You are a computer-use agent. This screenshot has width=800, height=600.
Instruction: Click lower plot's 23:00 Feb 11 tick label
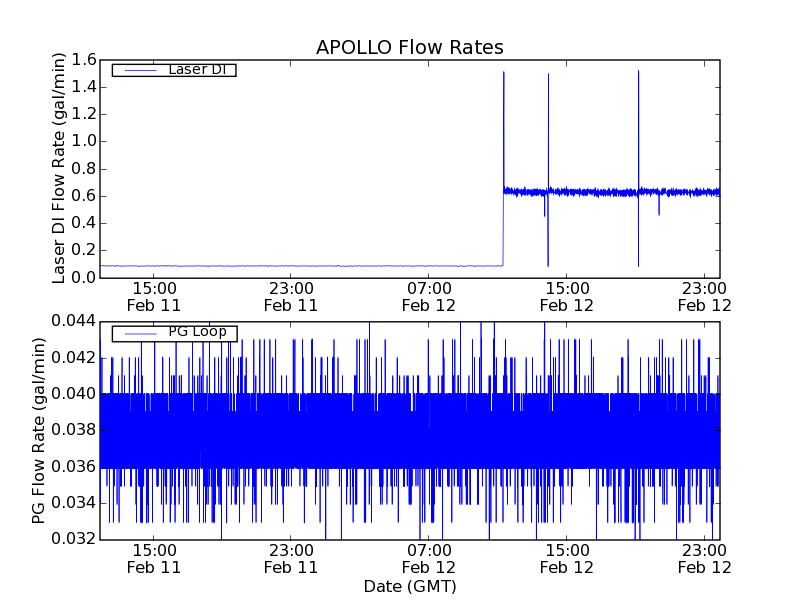[291, 558]
